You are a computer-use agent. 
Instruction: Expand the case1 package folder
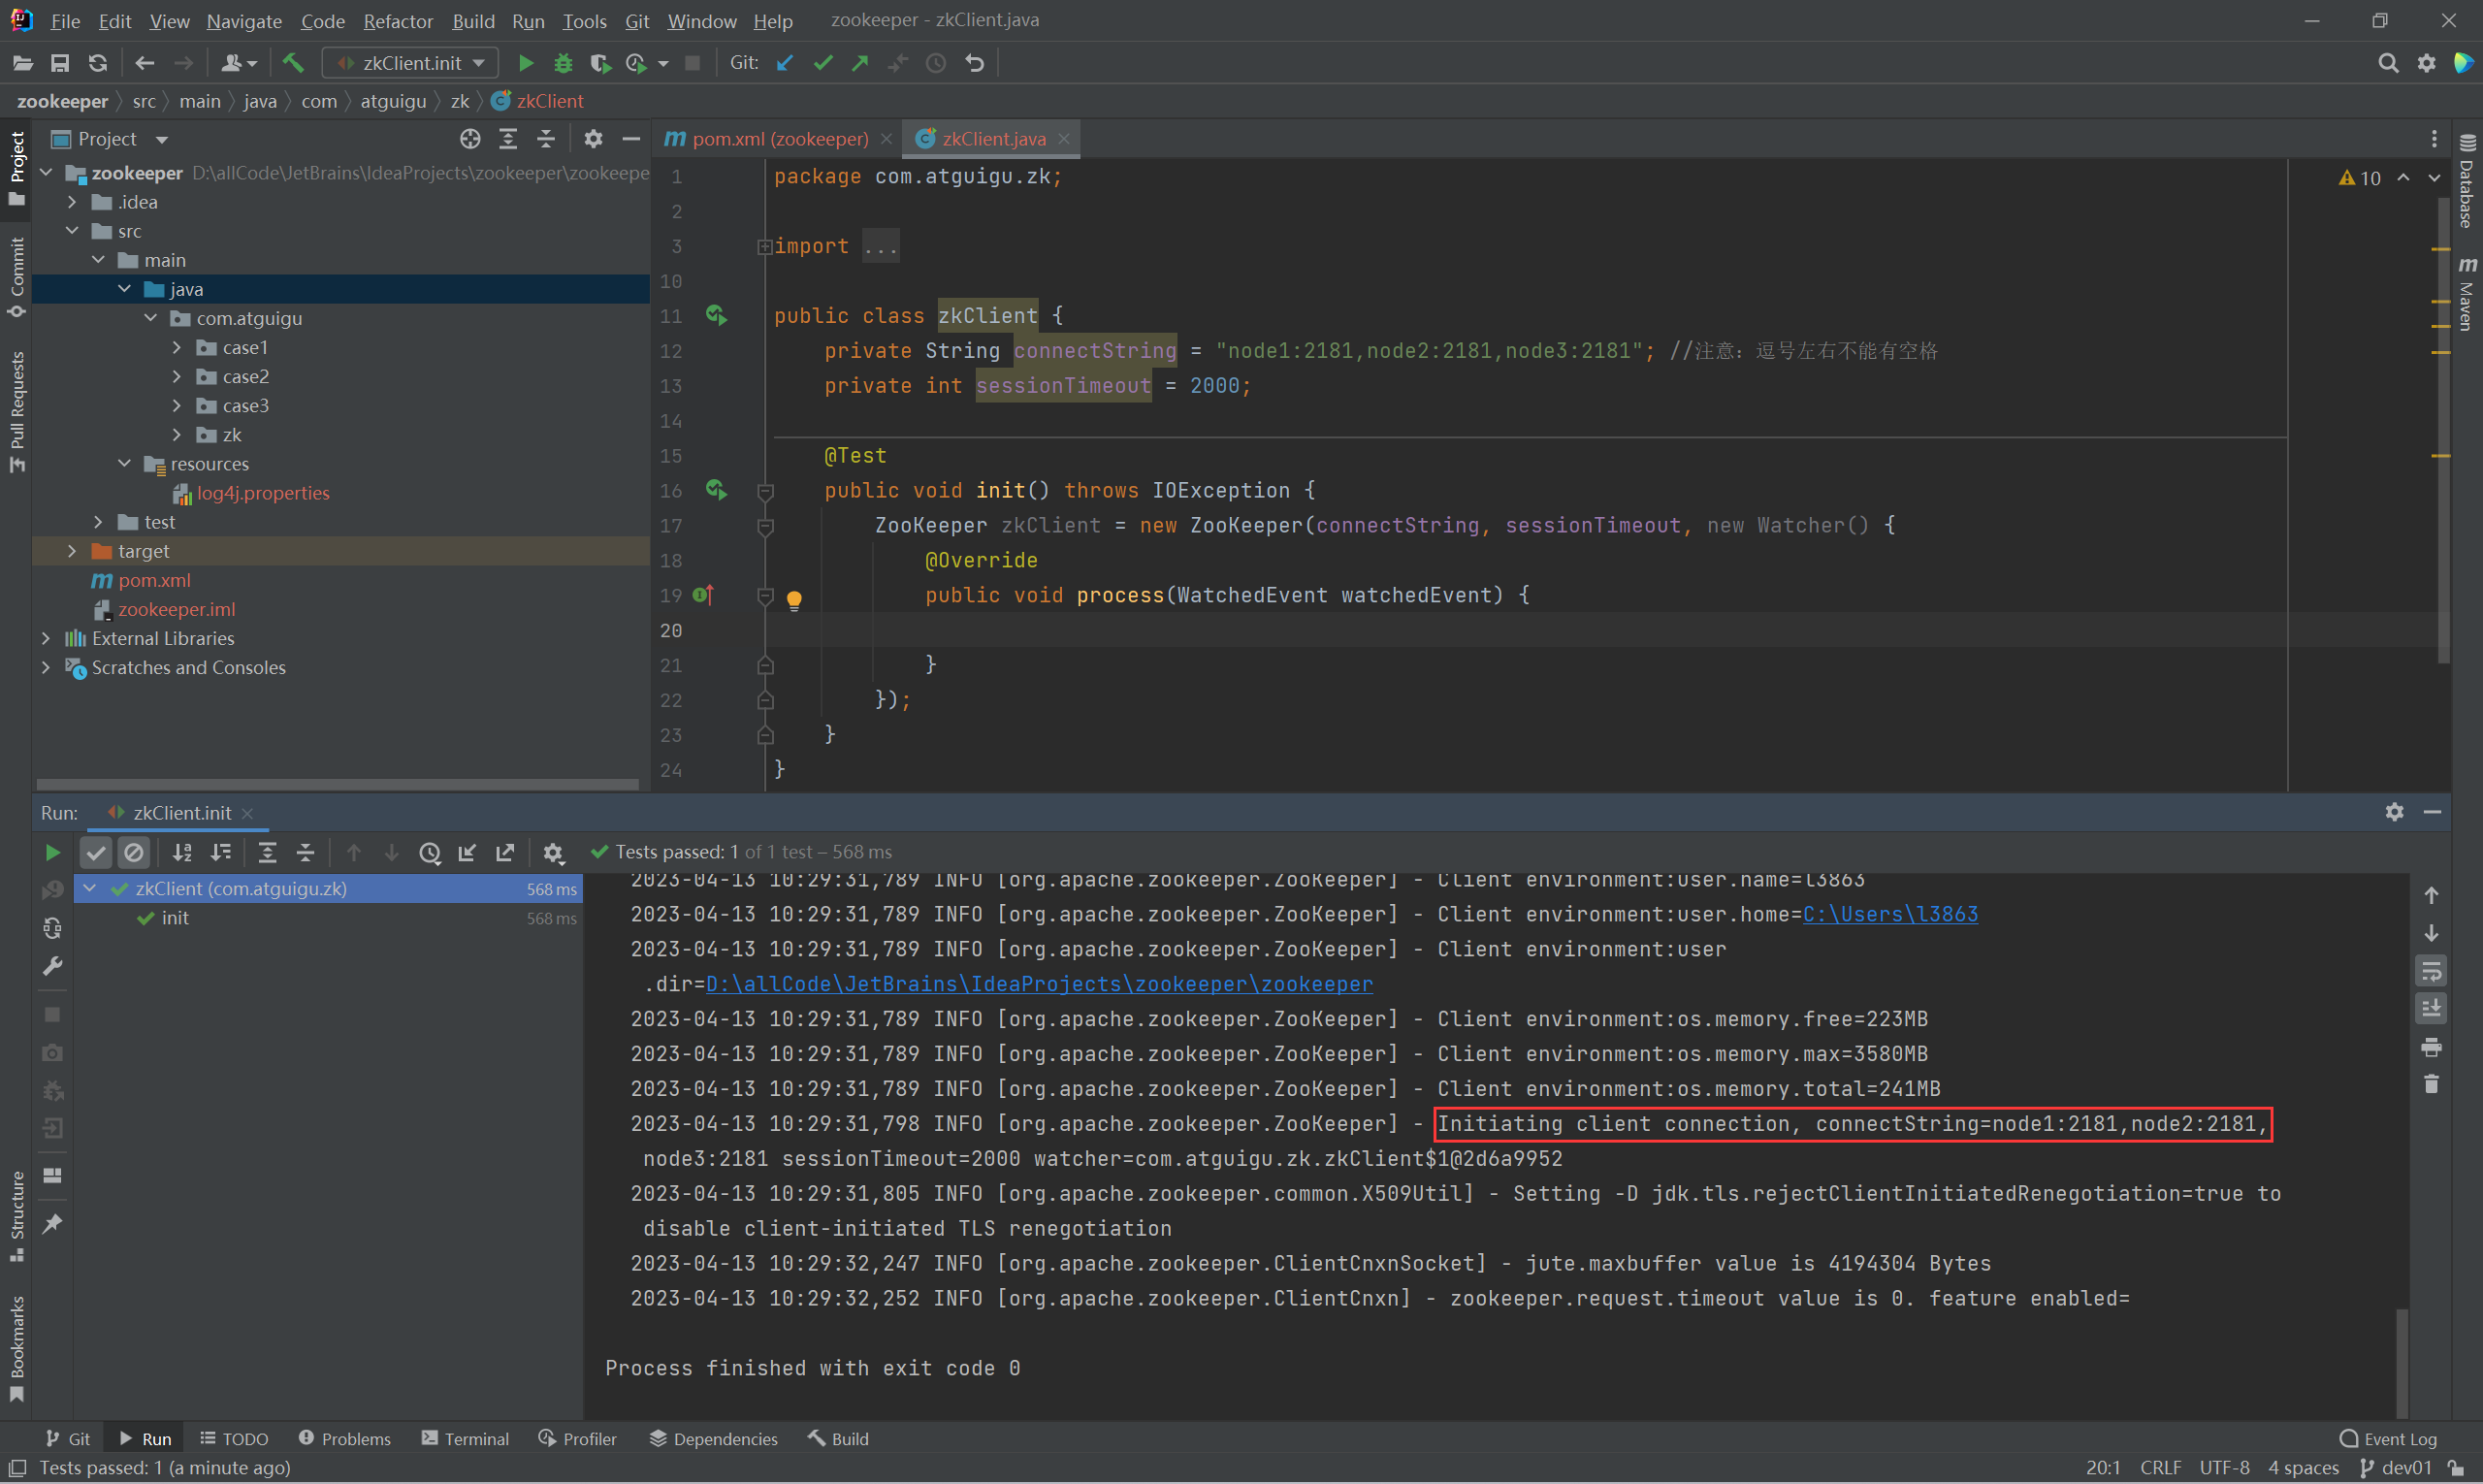(177, 347)
